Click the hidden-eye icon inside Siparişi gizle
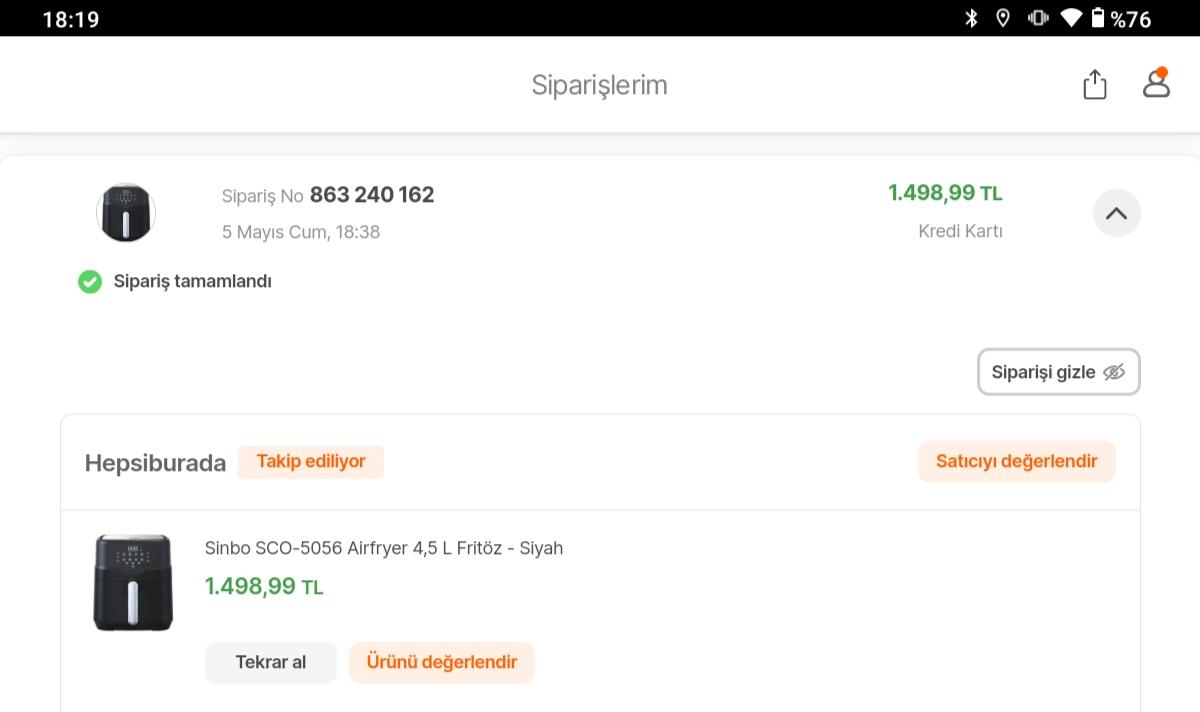 1114,371
